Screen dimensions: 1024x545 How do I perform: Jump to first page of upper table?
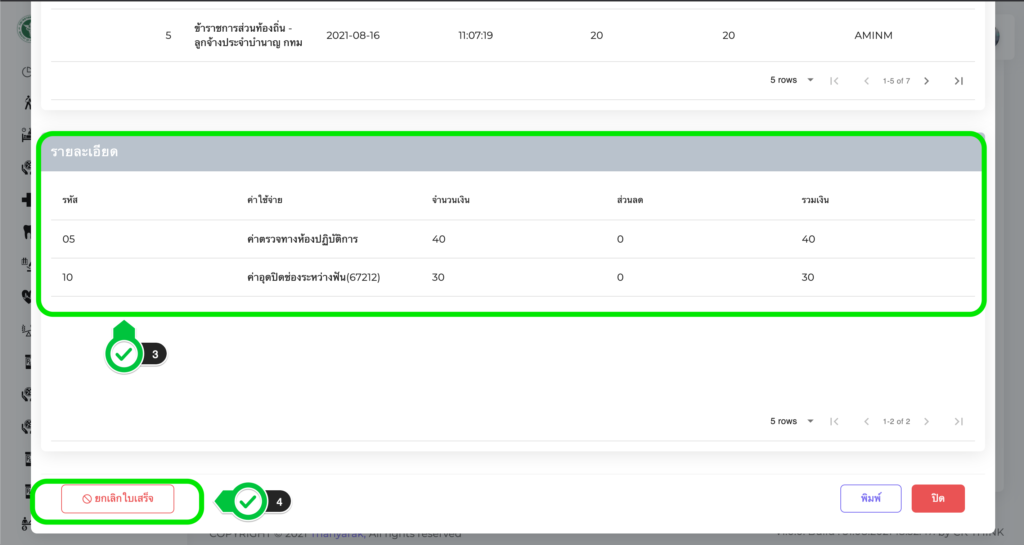pyautogui.click(x=834, y=81)
